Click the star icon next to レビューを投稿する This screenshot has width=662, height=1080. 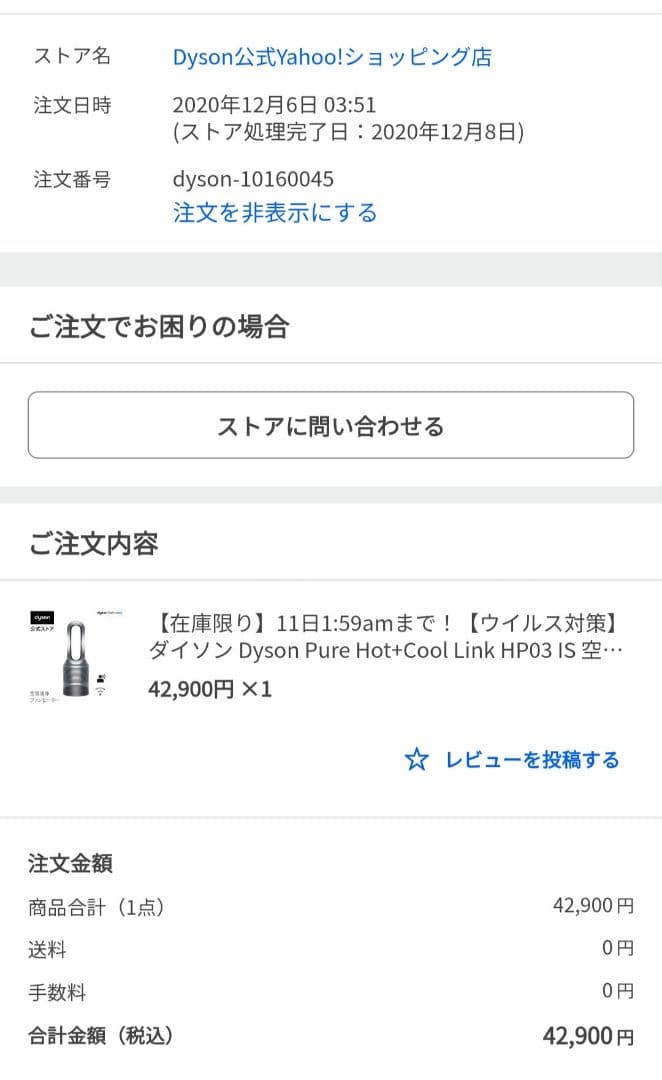pyautogui.click(x=417, y=760)
